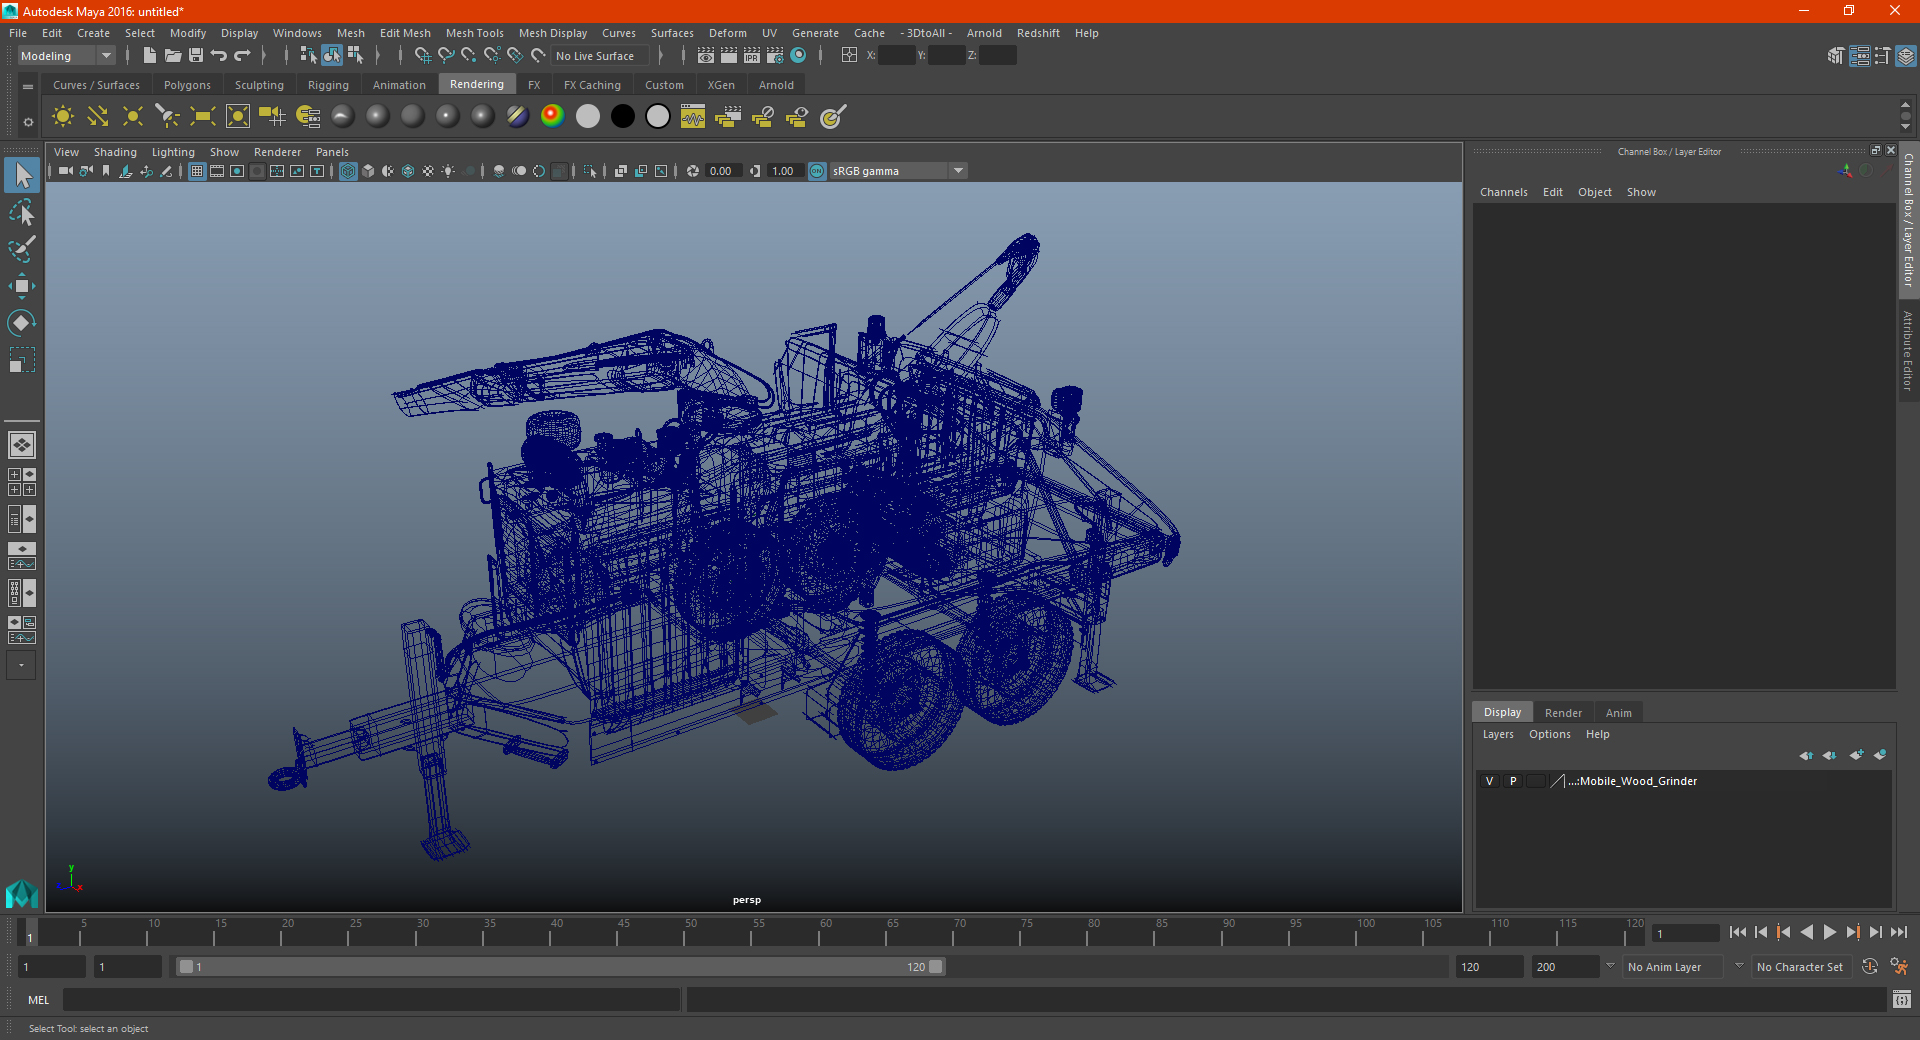Click the current frame field
Viewport: 1920px width, 1040px height.
(1685, 933)
